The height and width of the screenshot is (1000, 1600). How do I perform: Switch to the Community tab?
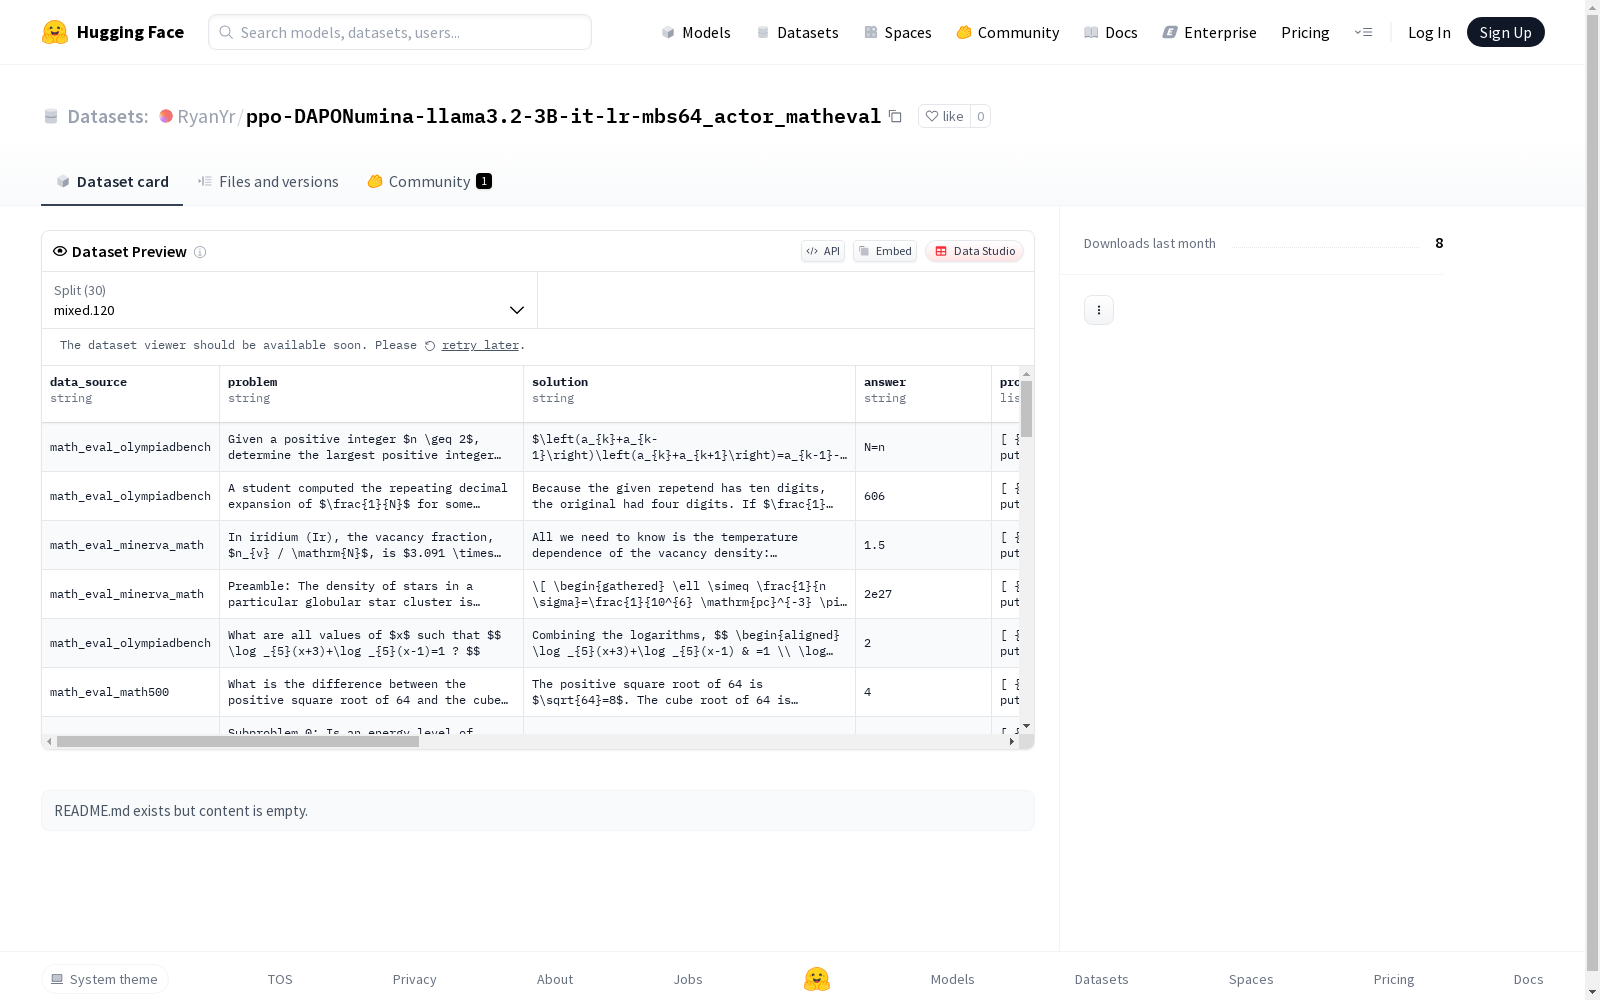pyautogui.click(x=430, y=181)
